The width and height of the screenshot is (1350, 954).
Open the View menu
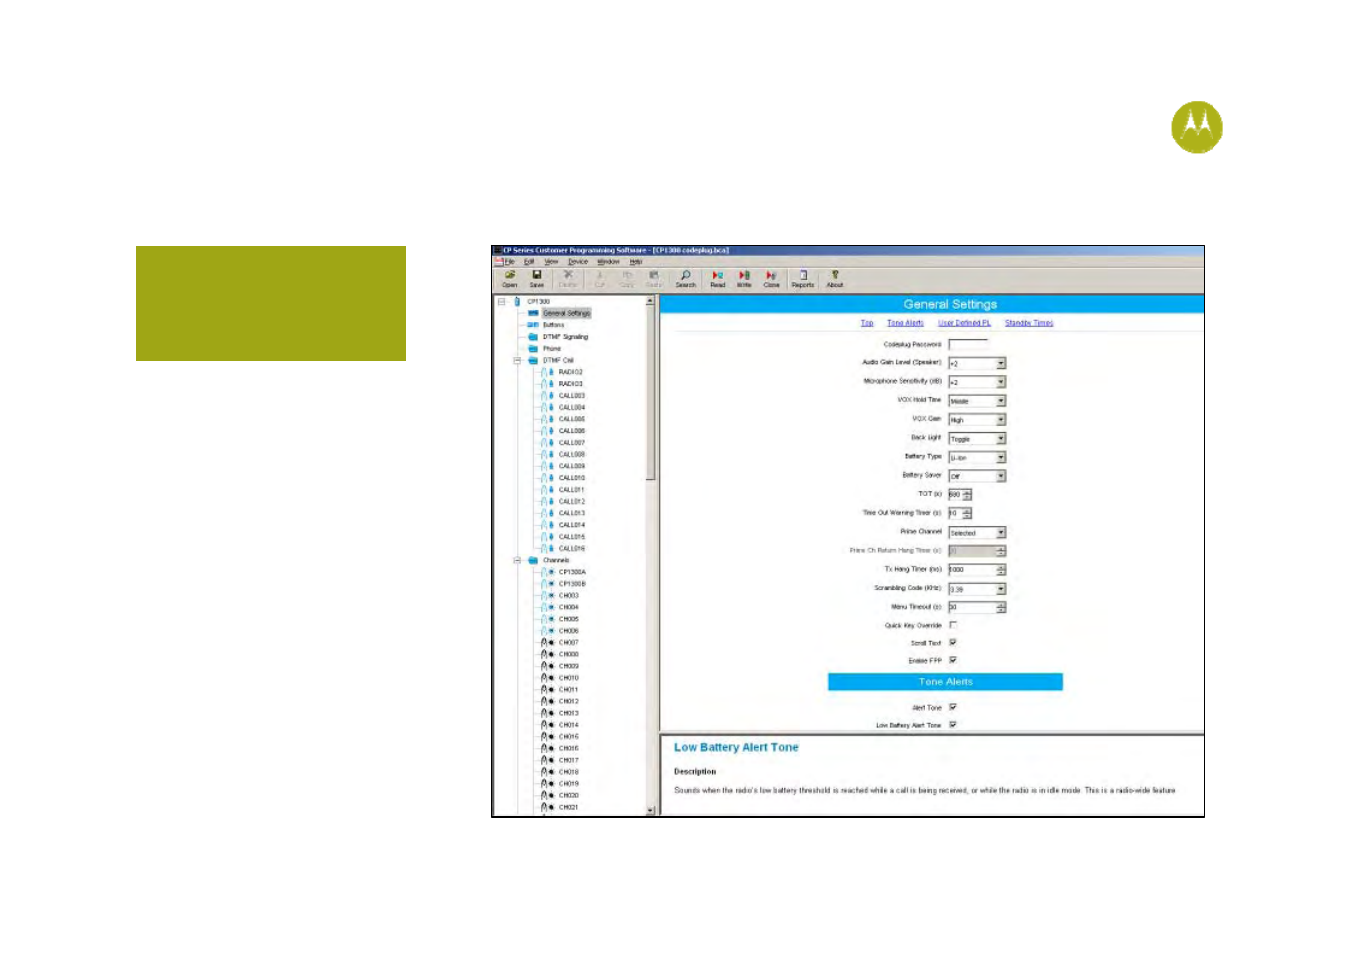coord(551,261)
